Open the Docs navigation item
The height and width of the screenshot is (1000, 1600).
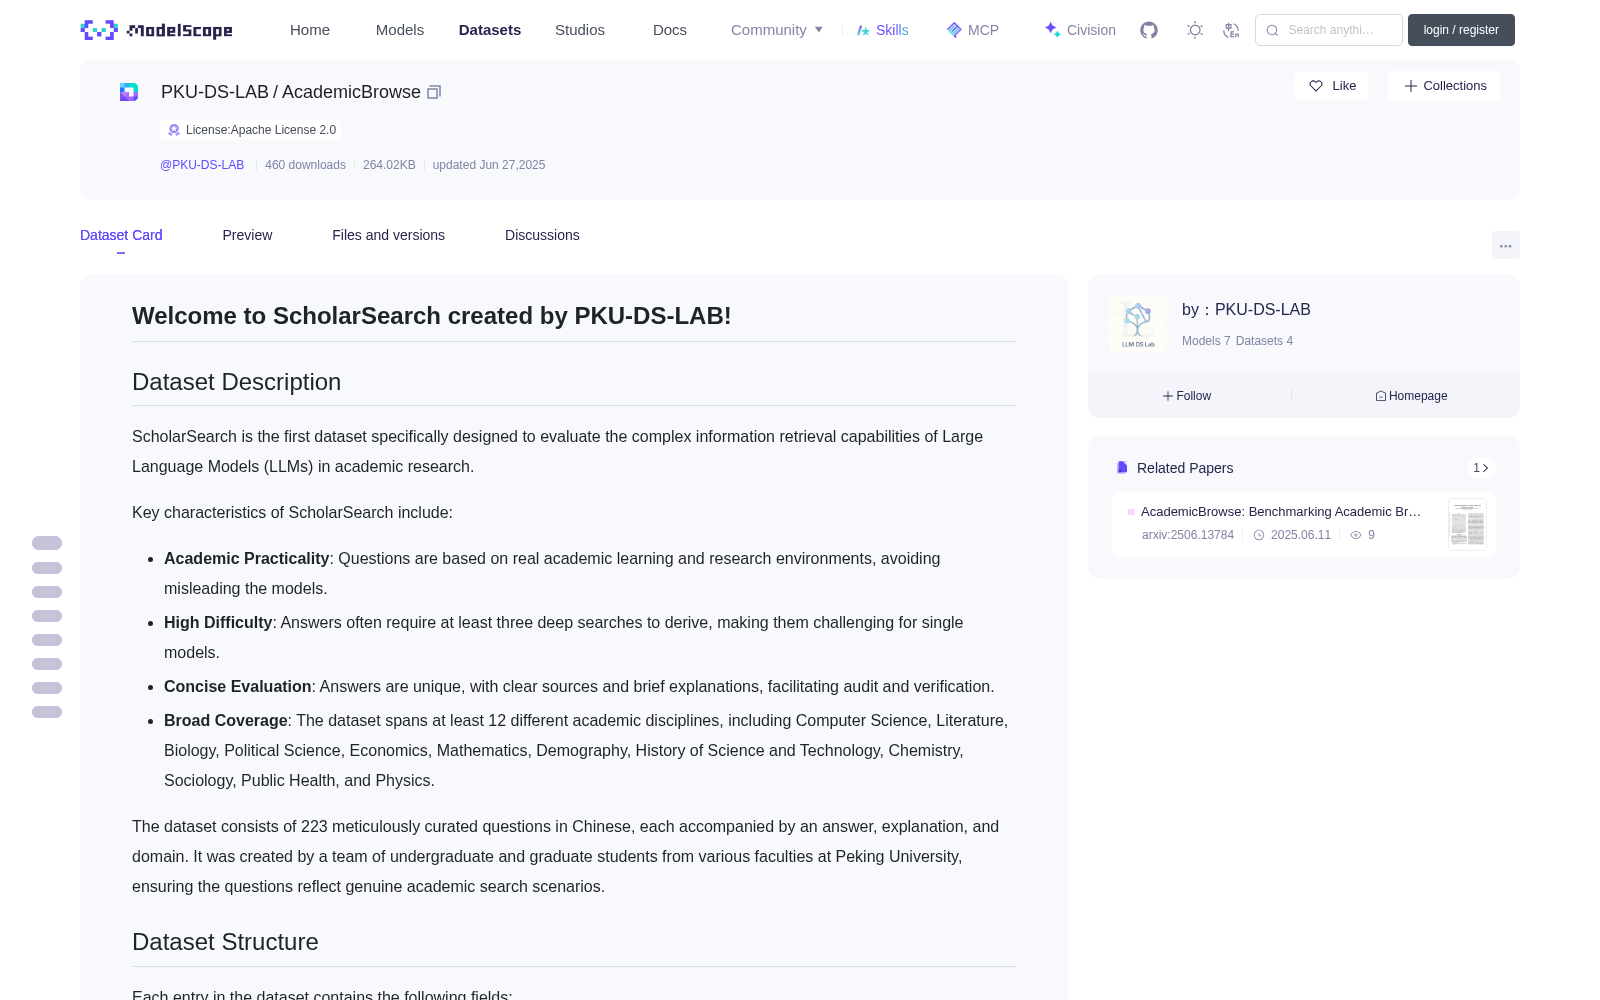tap(670, 30)
